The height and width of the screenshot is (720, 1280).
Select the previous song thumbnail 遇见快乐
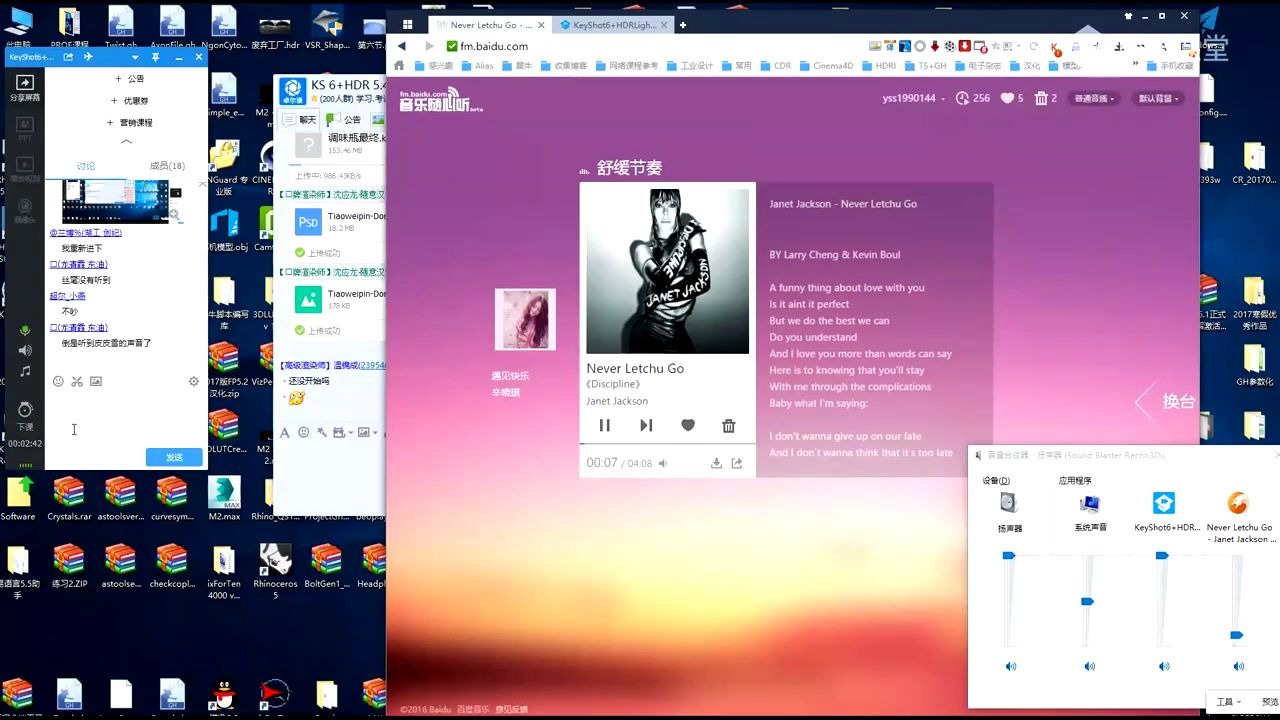[525, 319]
